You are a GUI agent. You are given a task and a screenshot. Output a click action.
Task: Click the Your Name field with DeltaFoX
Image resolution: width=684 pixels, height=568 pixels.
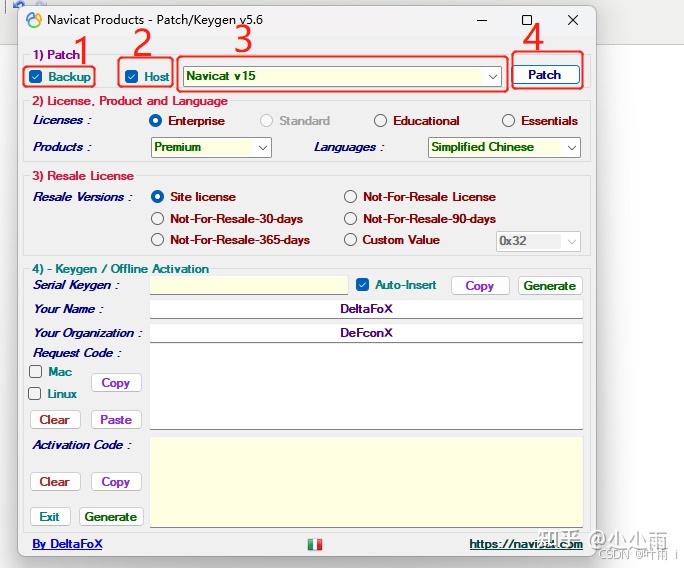point(366,309)
